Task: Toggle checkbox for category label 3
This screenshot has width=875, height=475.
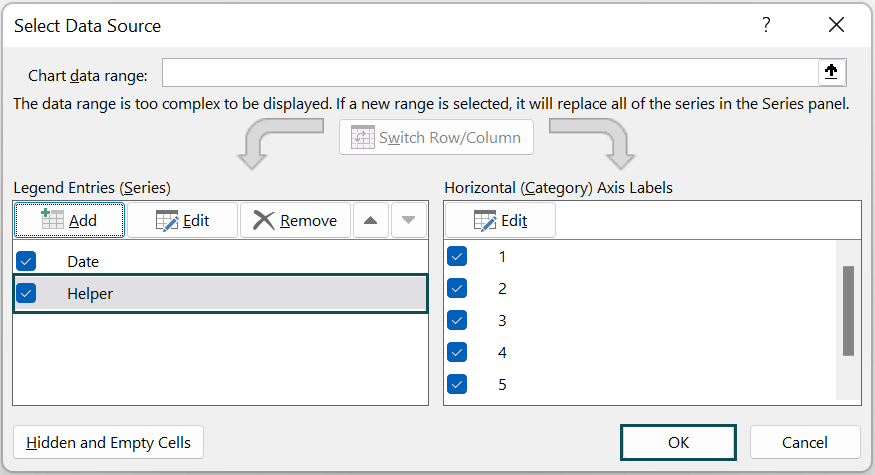Action: (457, 320)
